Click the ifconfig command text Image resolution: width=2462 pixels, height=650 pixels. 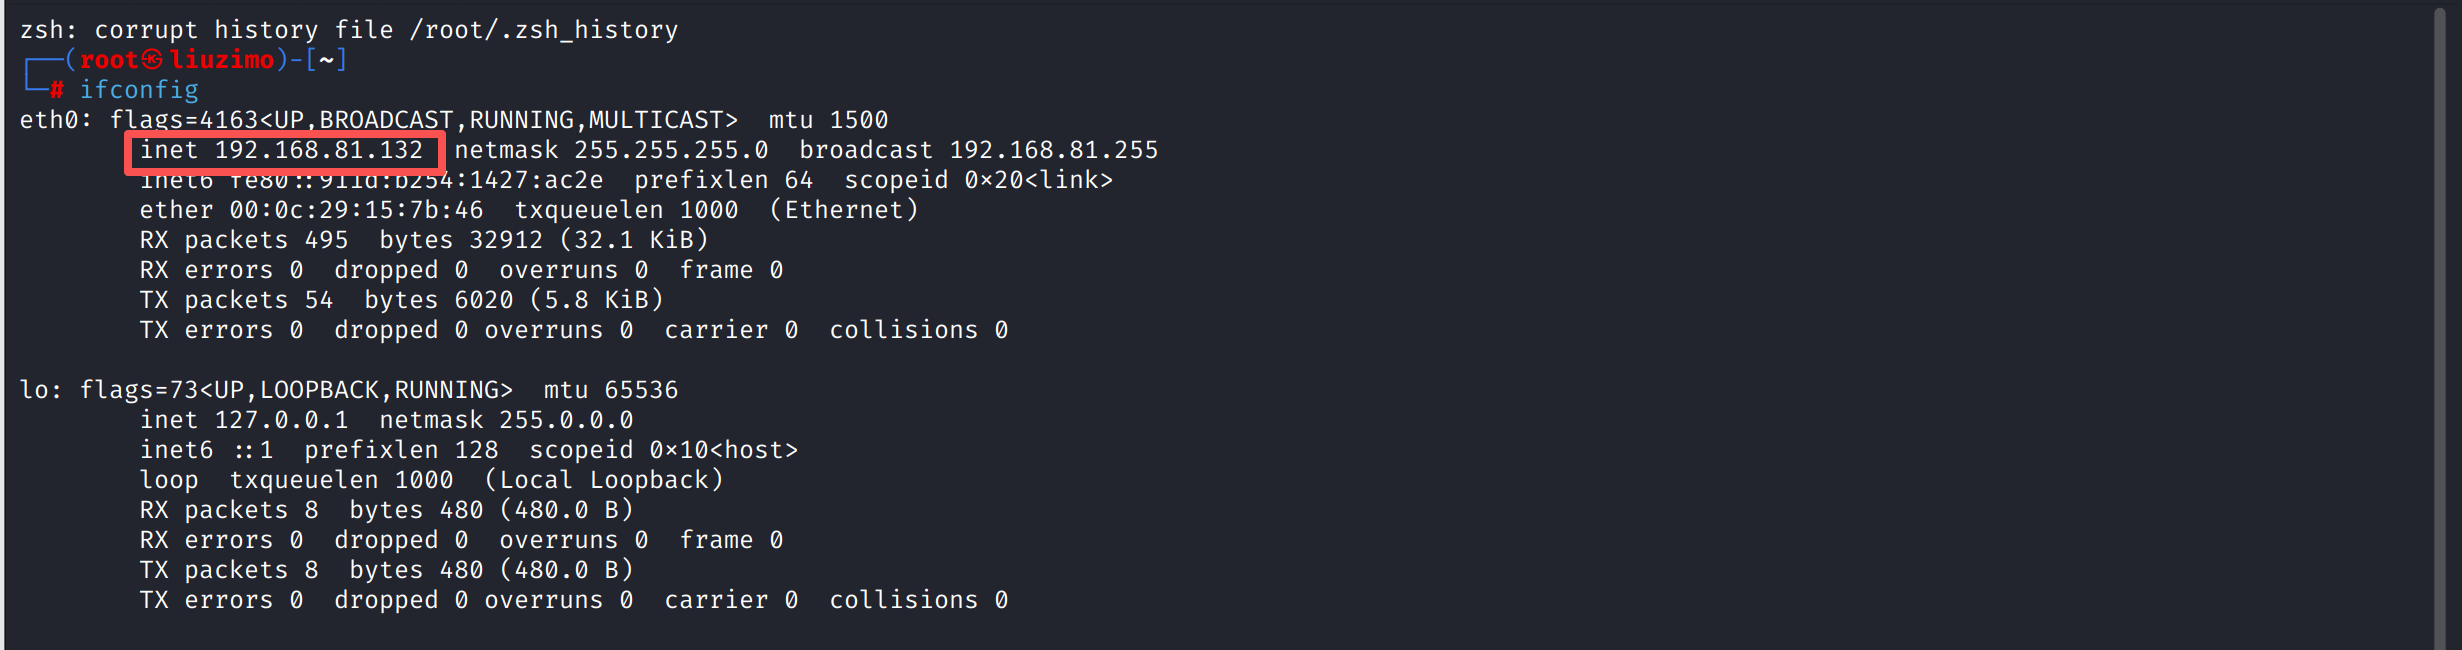[x=139, y=90]
